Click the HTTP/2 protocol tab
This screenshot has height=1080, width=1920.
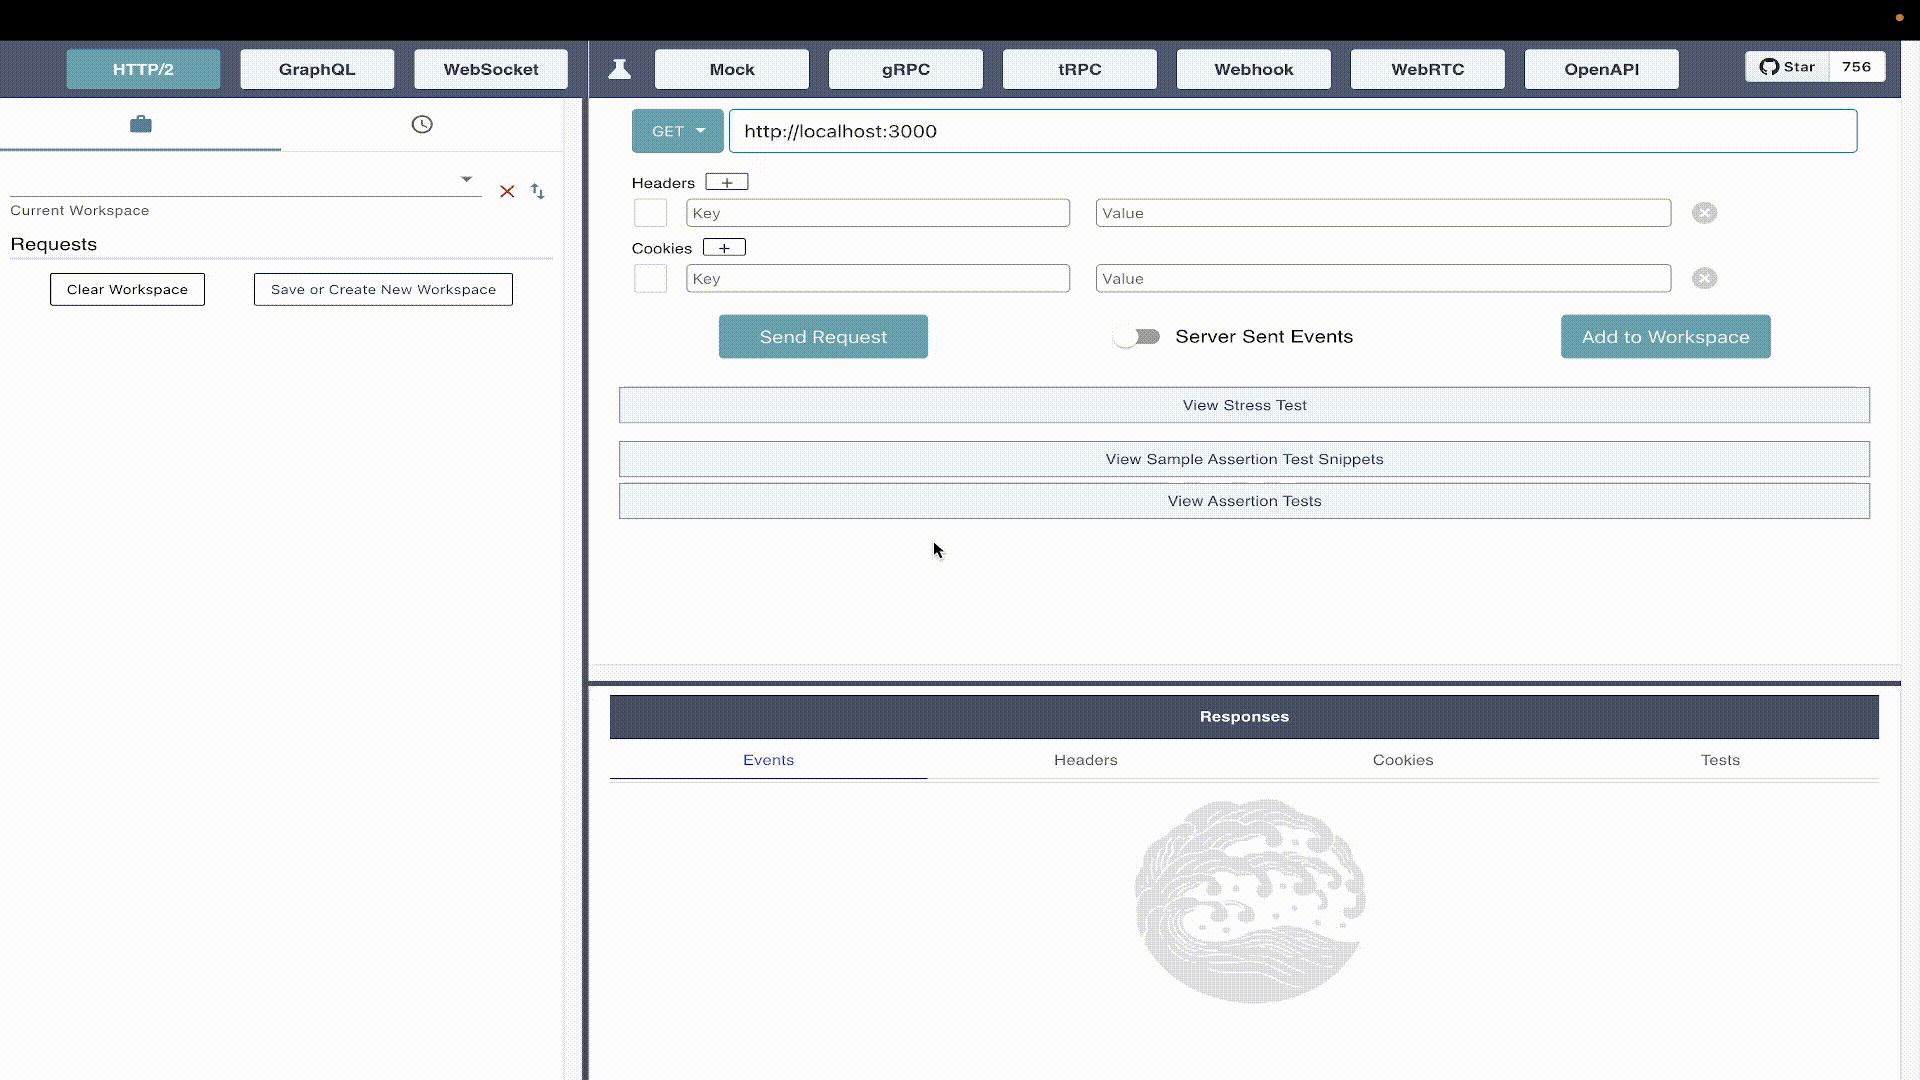tap(142, 69)
